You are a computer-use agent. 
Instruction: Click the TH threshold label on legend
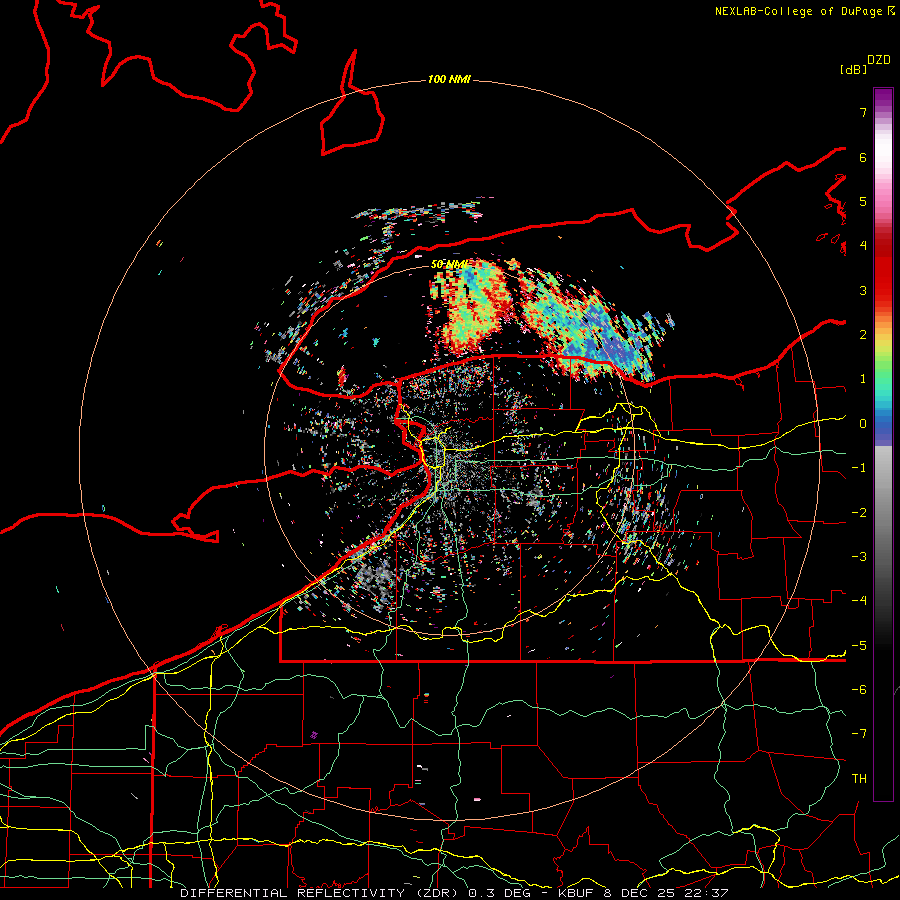(x=859, y=779)
